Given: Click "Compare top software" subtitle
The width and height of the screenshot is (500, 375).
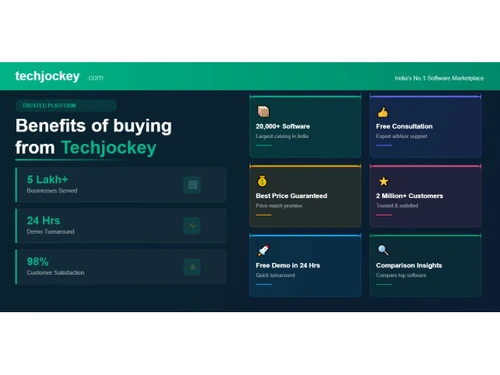Looking at the screenshot, I should [401, 275].
